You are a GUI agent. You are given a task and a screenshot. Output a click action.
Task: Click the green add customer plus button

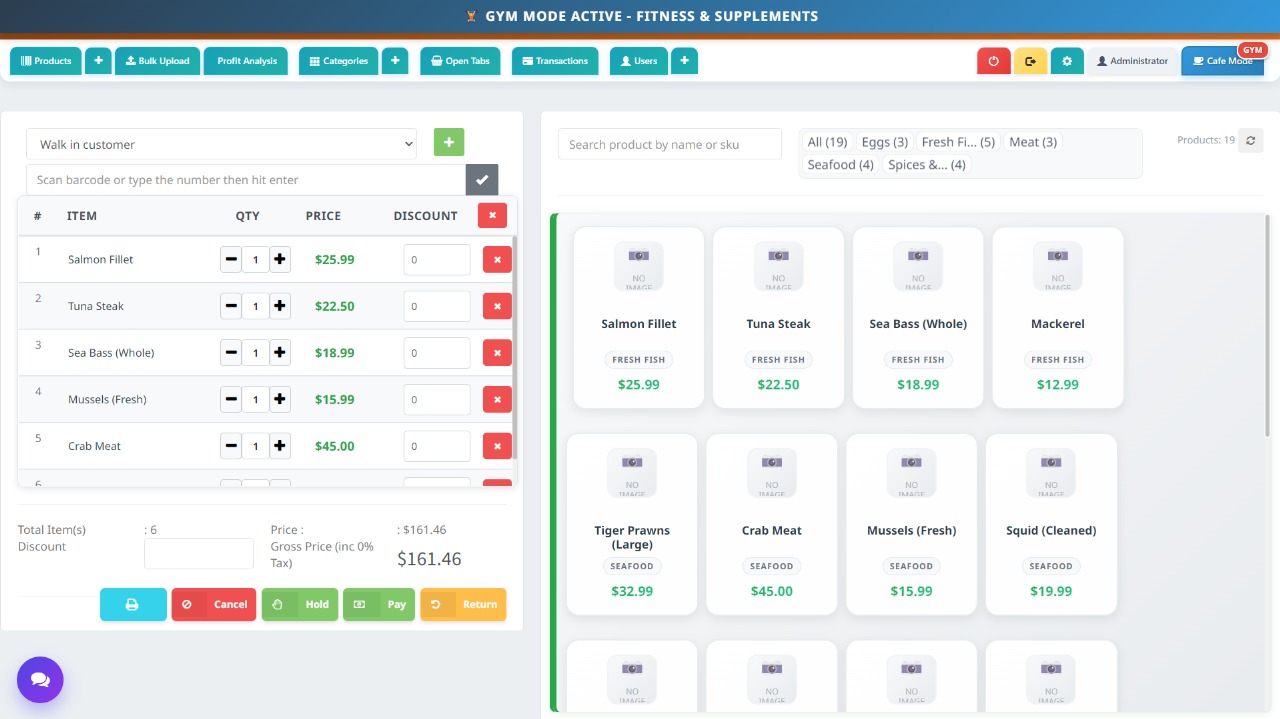click(x=449, y=143)
